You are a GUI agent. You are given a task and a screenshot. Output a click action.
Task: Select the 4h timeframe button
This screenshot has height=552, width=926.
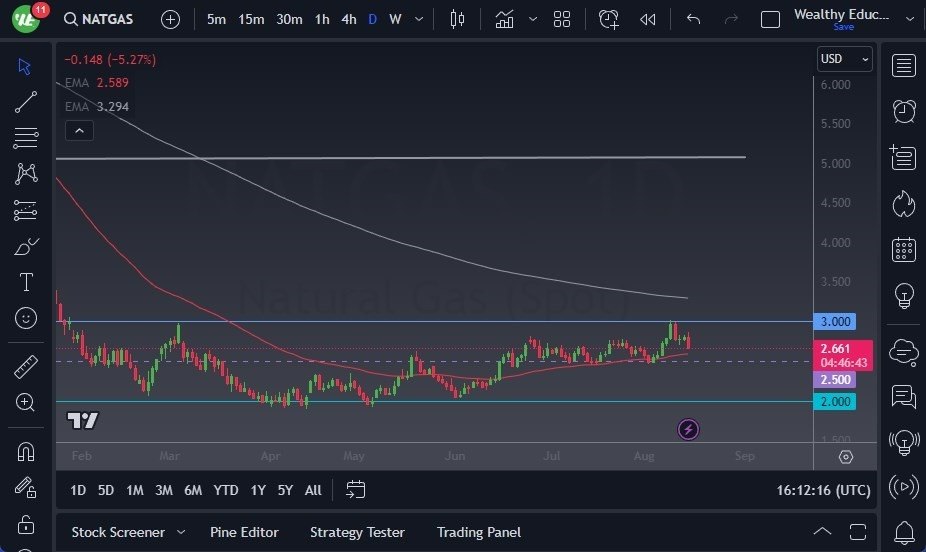348,19
